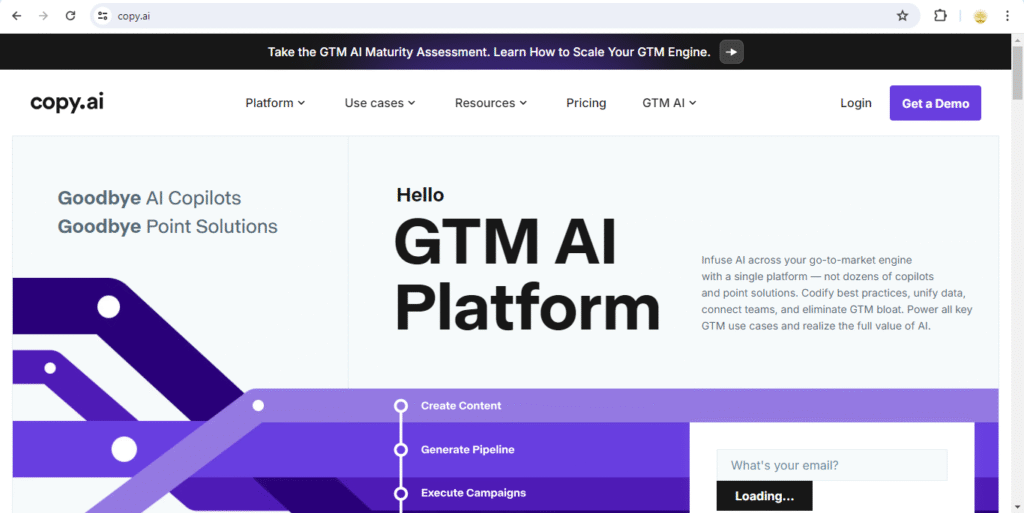Click the Goodbye AI Copilots text

pyautogui.click(x=149, y=198)
